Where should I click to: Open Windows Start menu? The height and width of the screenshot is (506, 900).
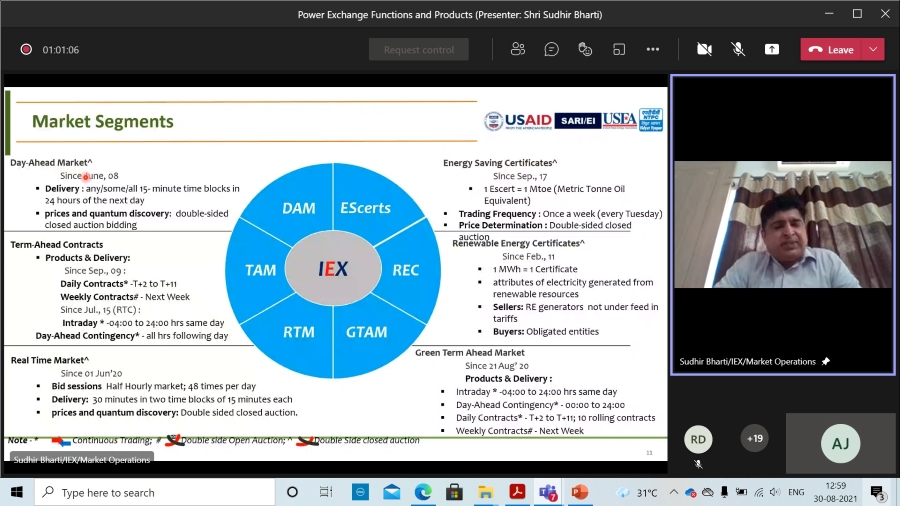[17, 492]
